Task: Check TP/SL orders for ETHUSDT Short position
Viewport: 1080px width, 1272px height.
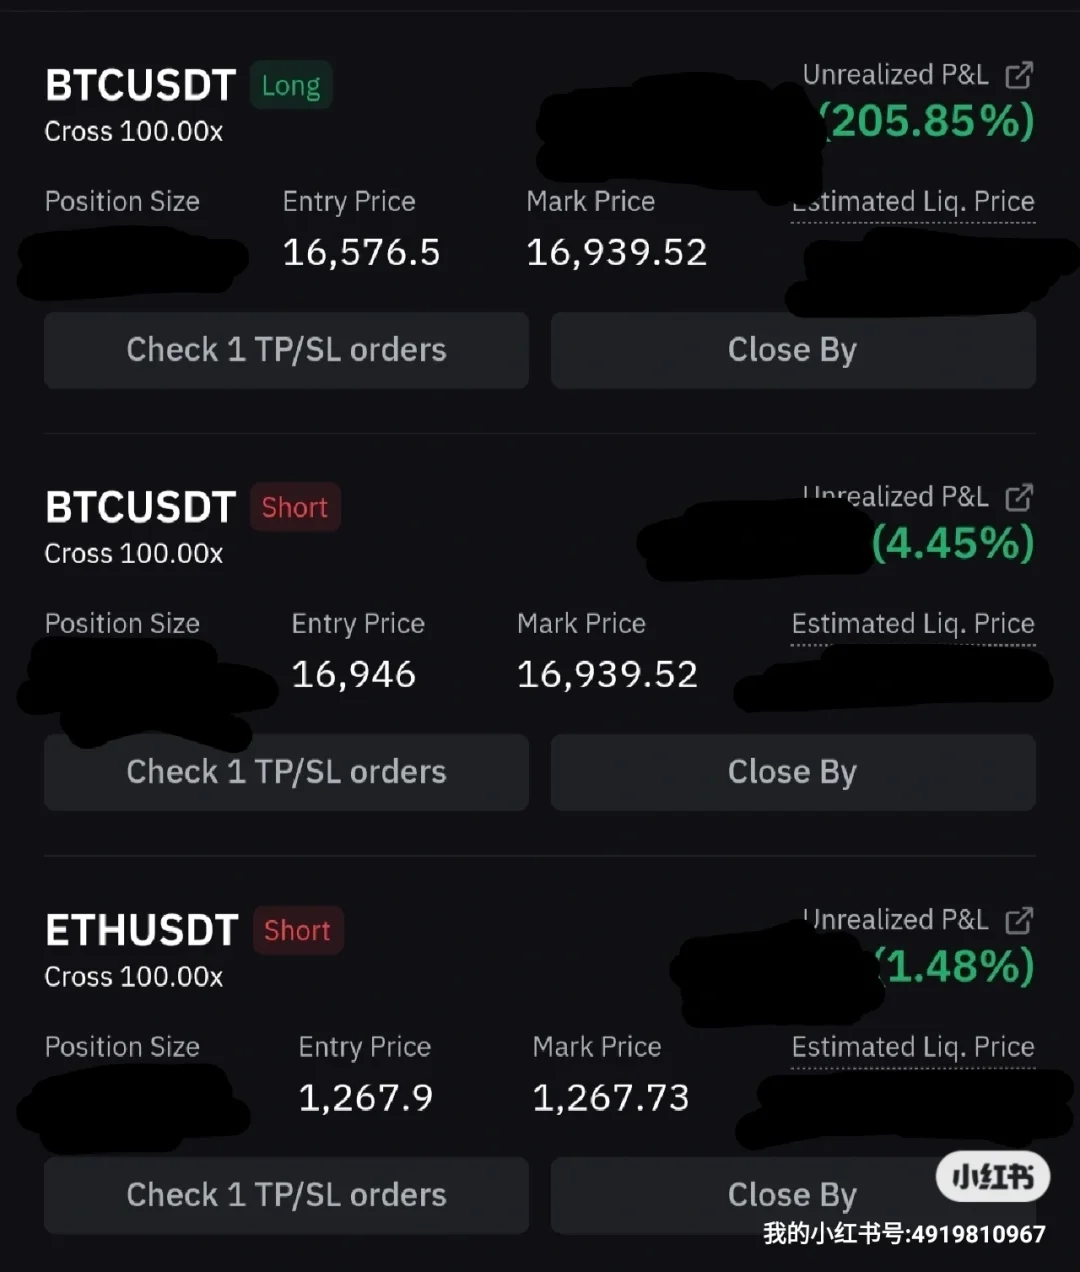Action: (286, 1195)
